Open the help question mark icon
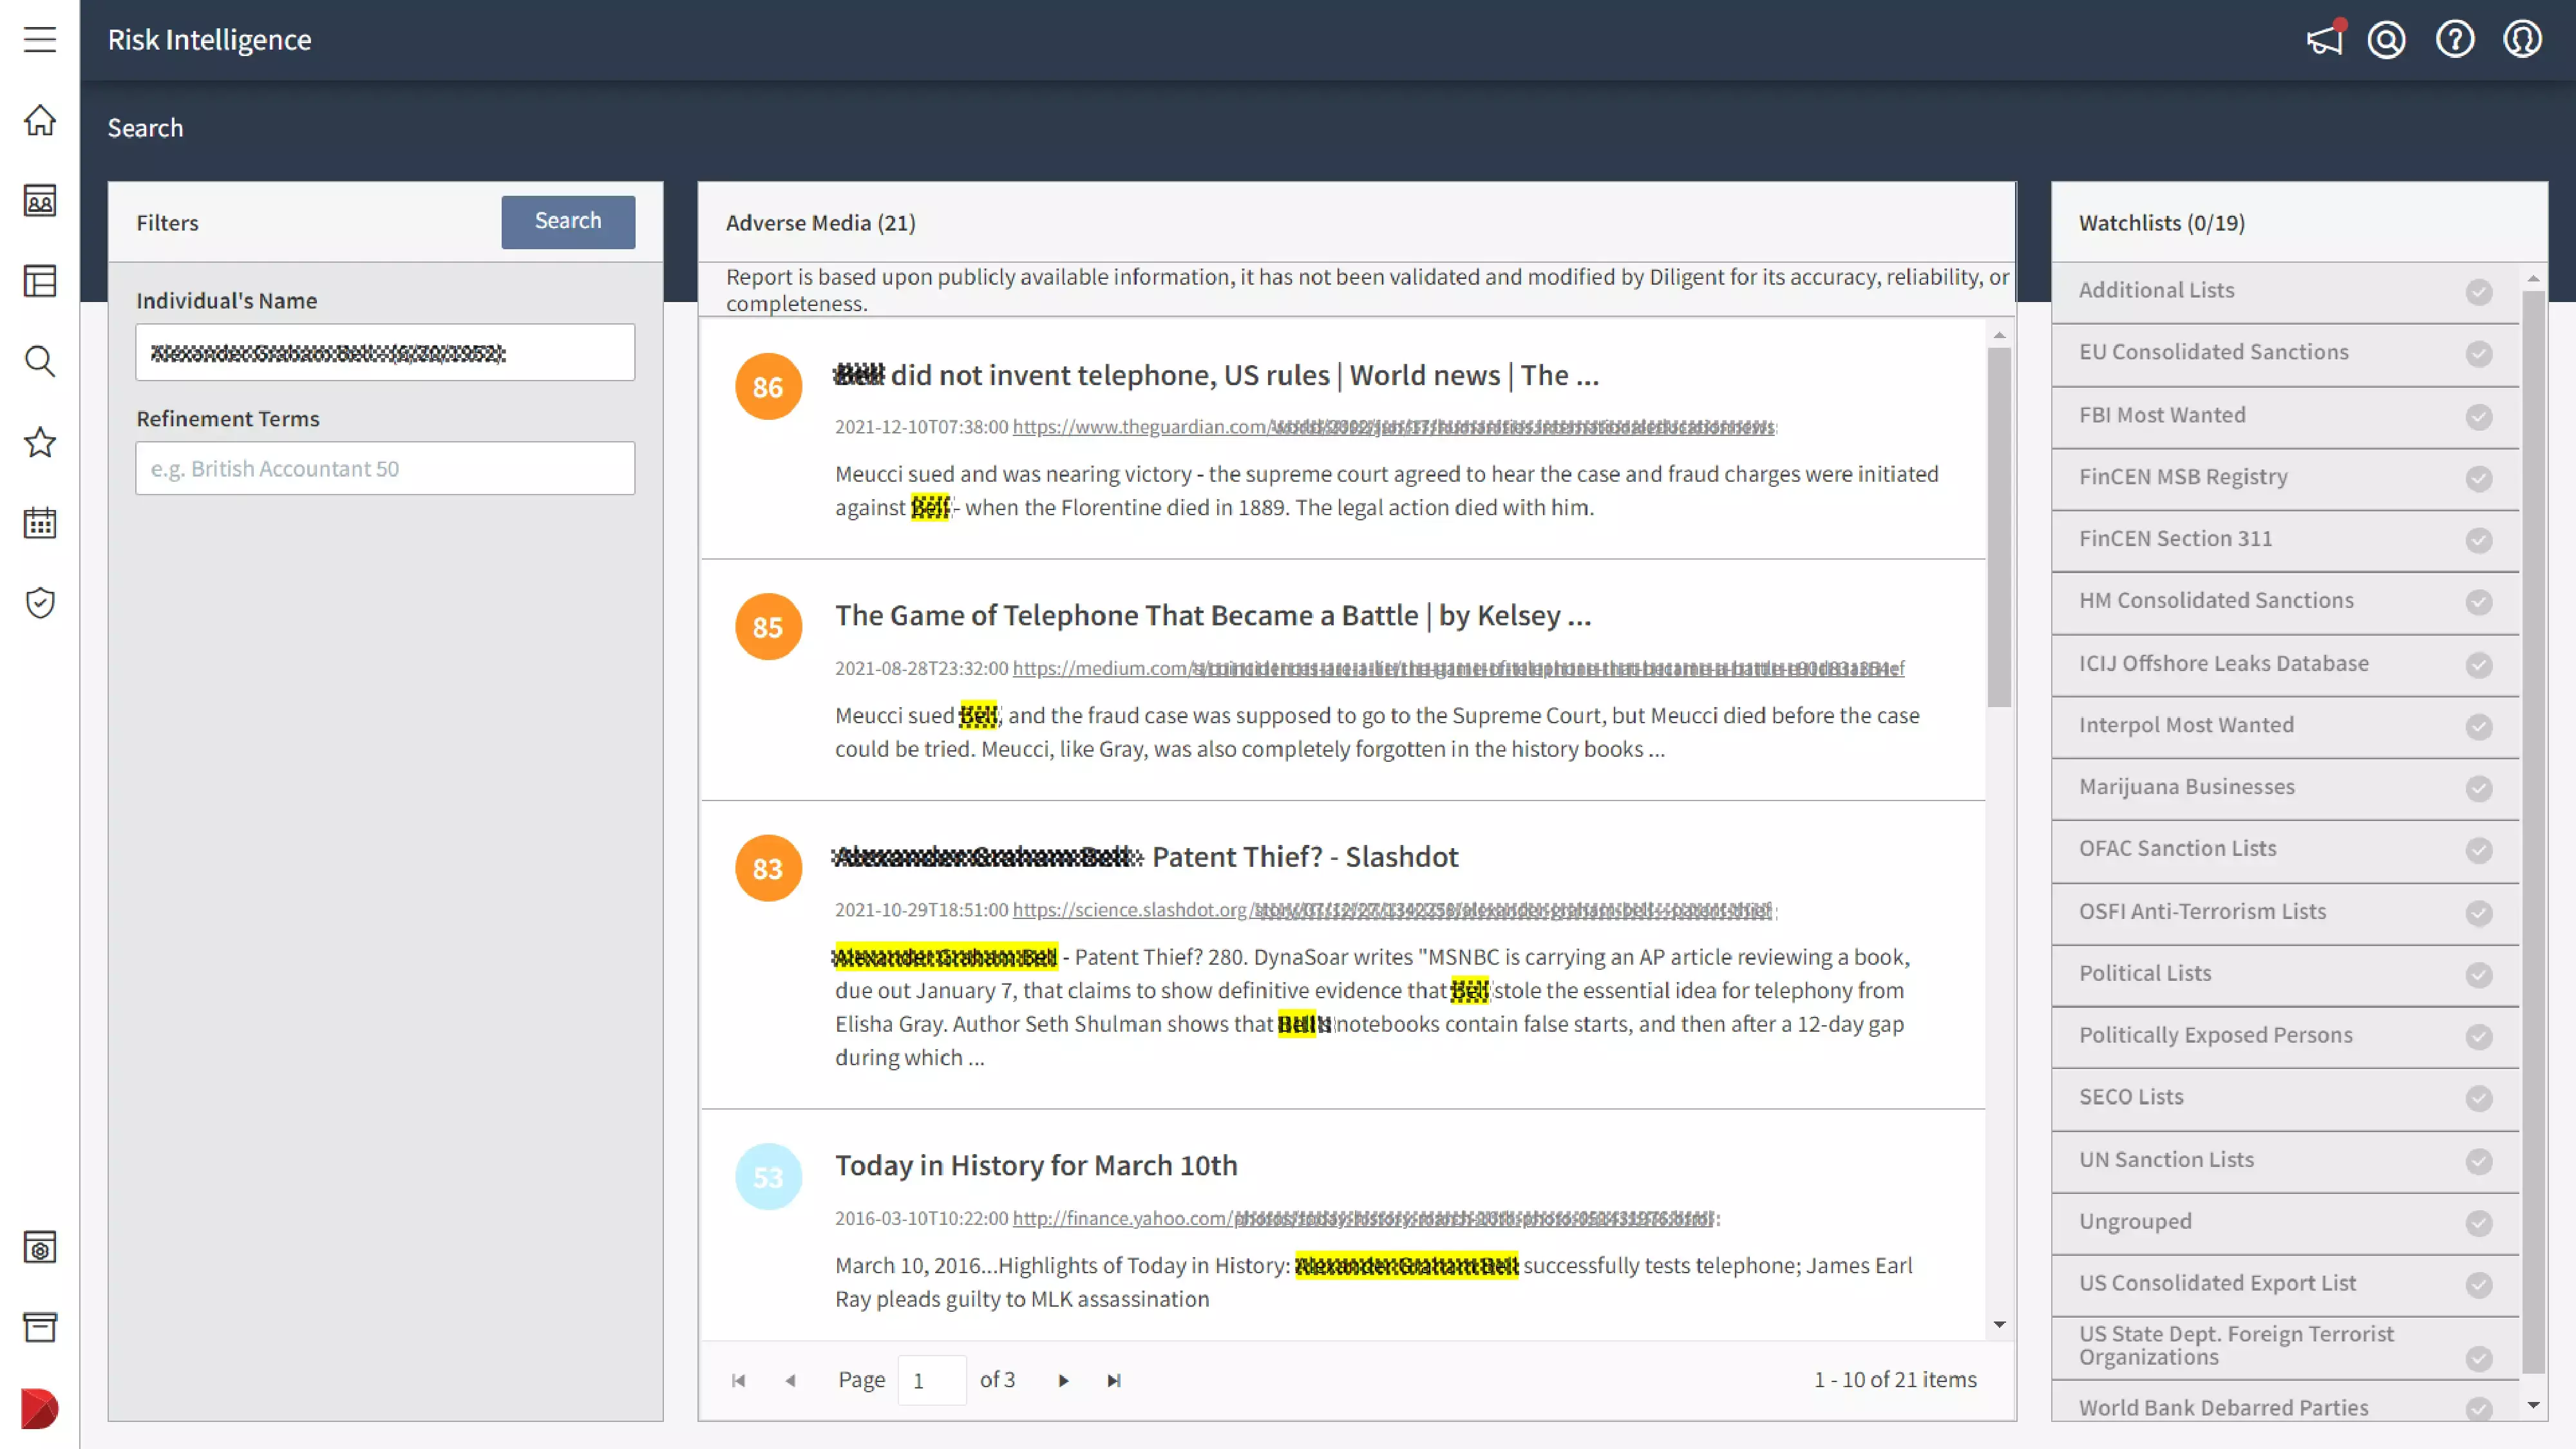Viewport: 2576px width, 1449px height. pos(2455,39)
